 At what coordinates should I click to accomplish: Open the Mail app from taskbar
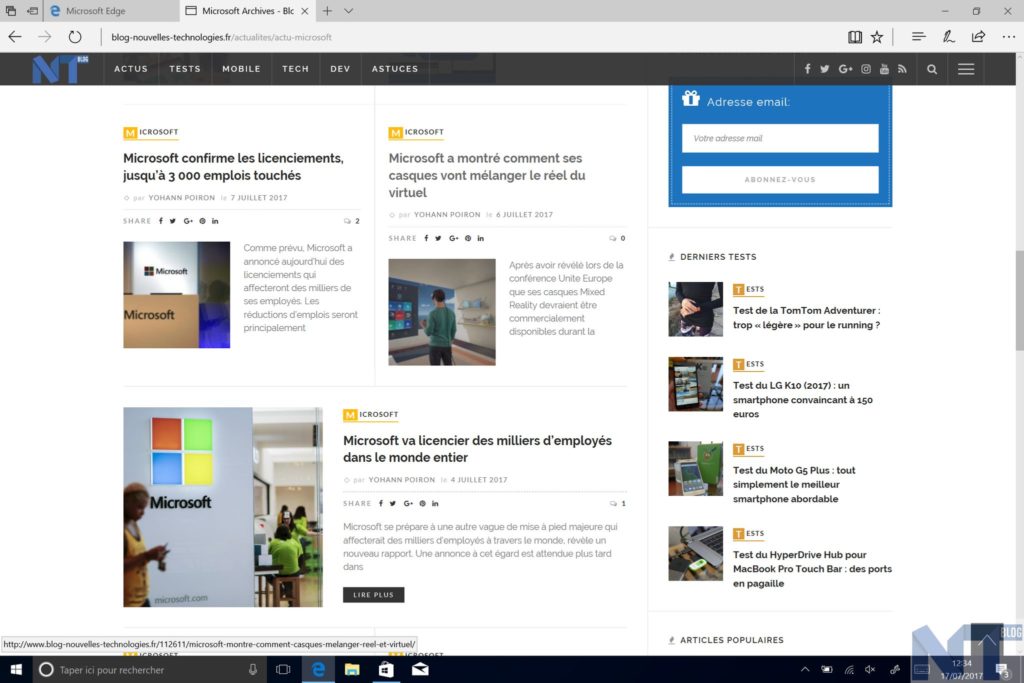click(x=420, y=669)
